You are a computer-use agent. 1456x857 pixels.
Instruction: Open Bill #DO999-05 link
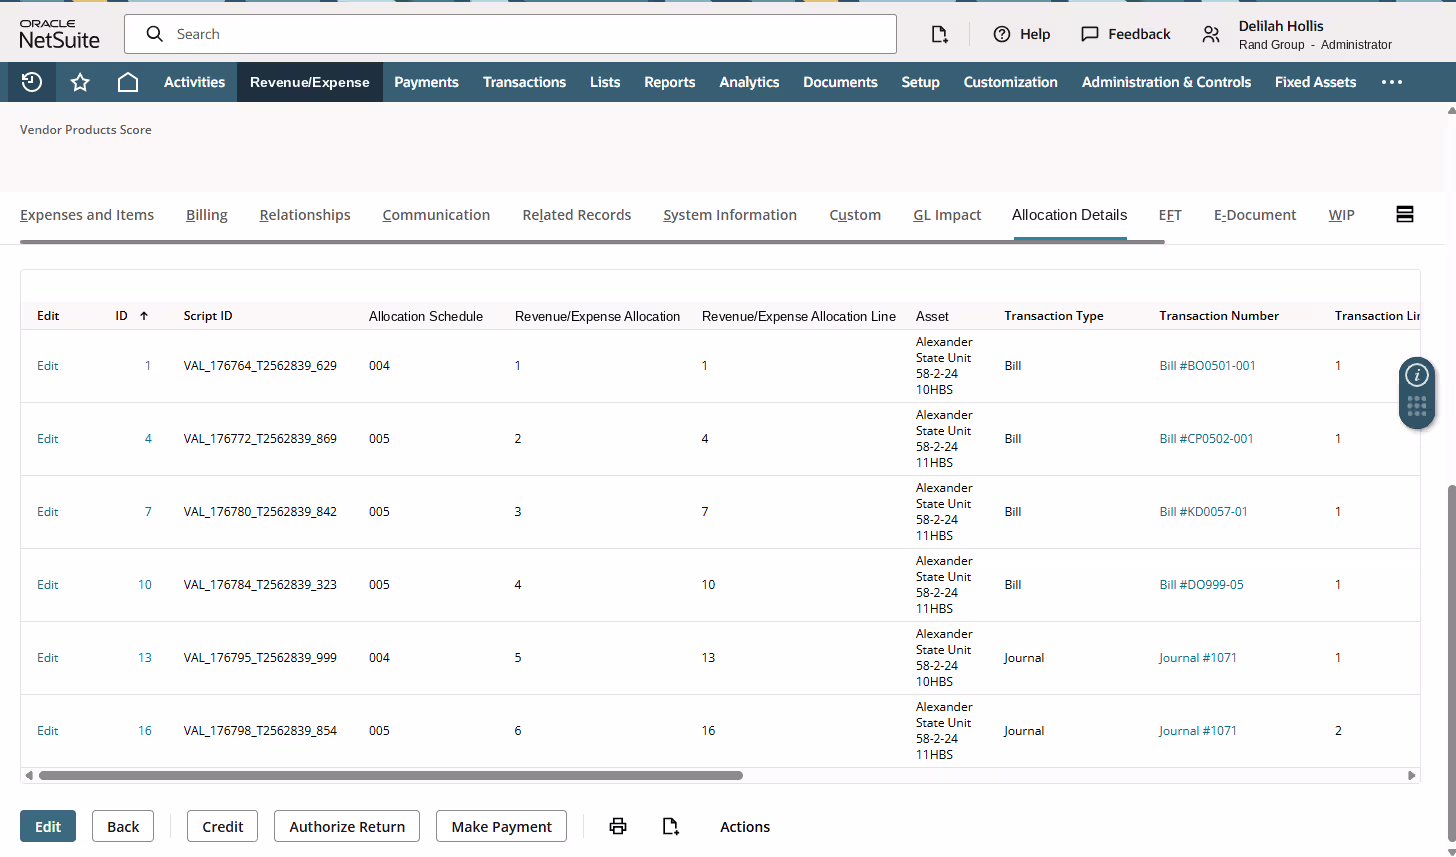[x=1201, y=585]
